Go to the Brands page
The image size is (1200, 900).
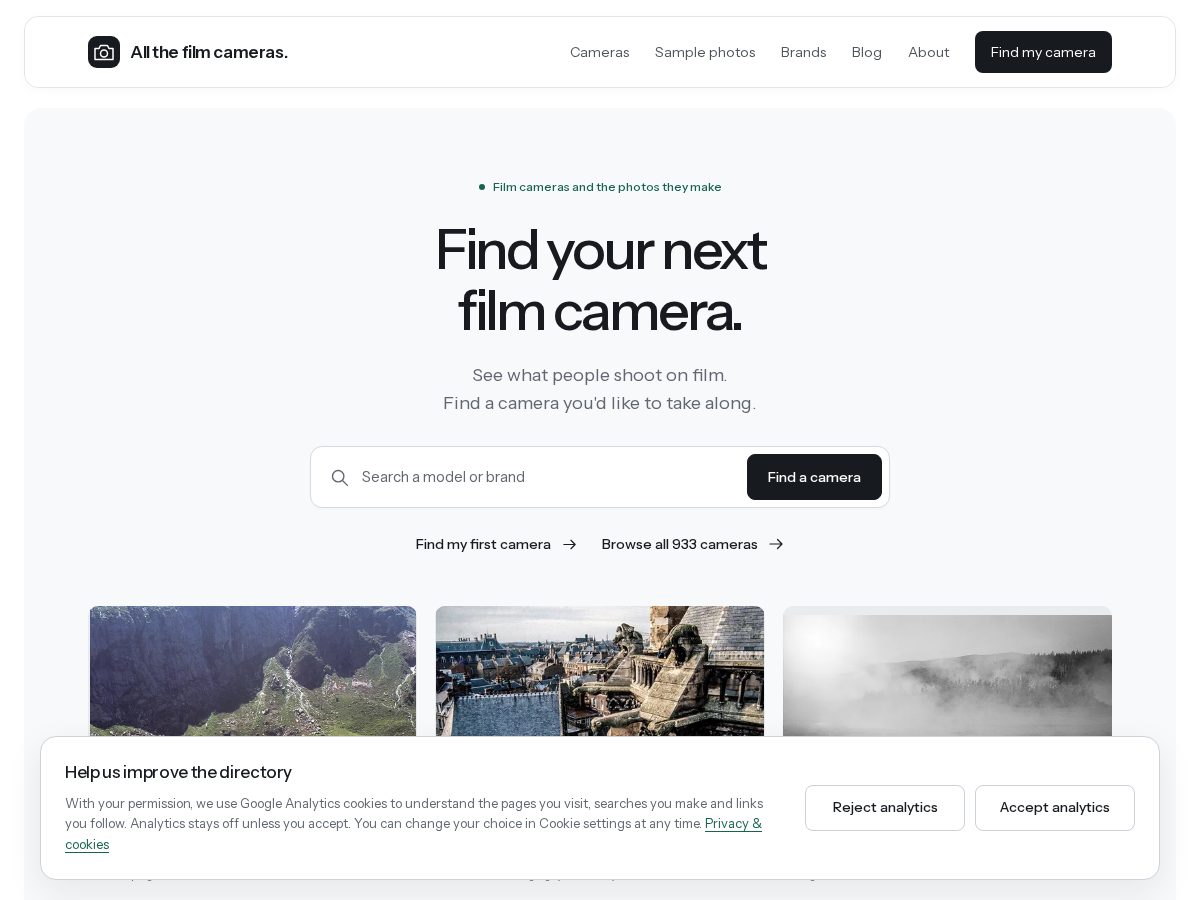804,52
